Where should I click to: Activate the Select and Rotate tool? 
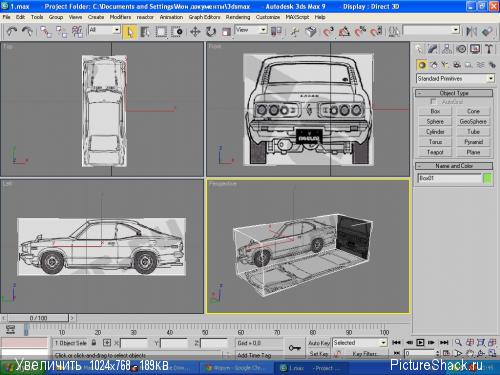click(211, 32)
